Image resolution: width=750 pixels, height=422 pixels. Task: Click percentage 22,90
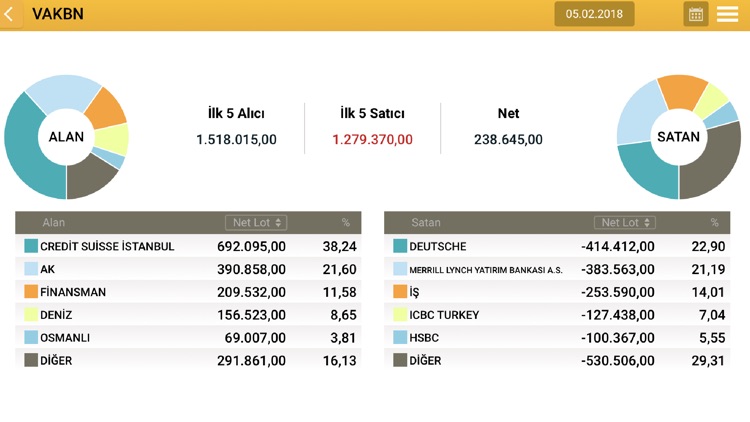(708, 246)
